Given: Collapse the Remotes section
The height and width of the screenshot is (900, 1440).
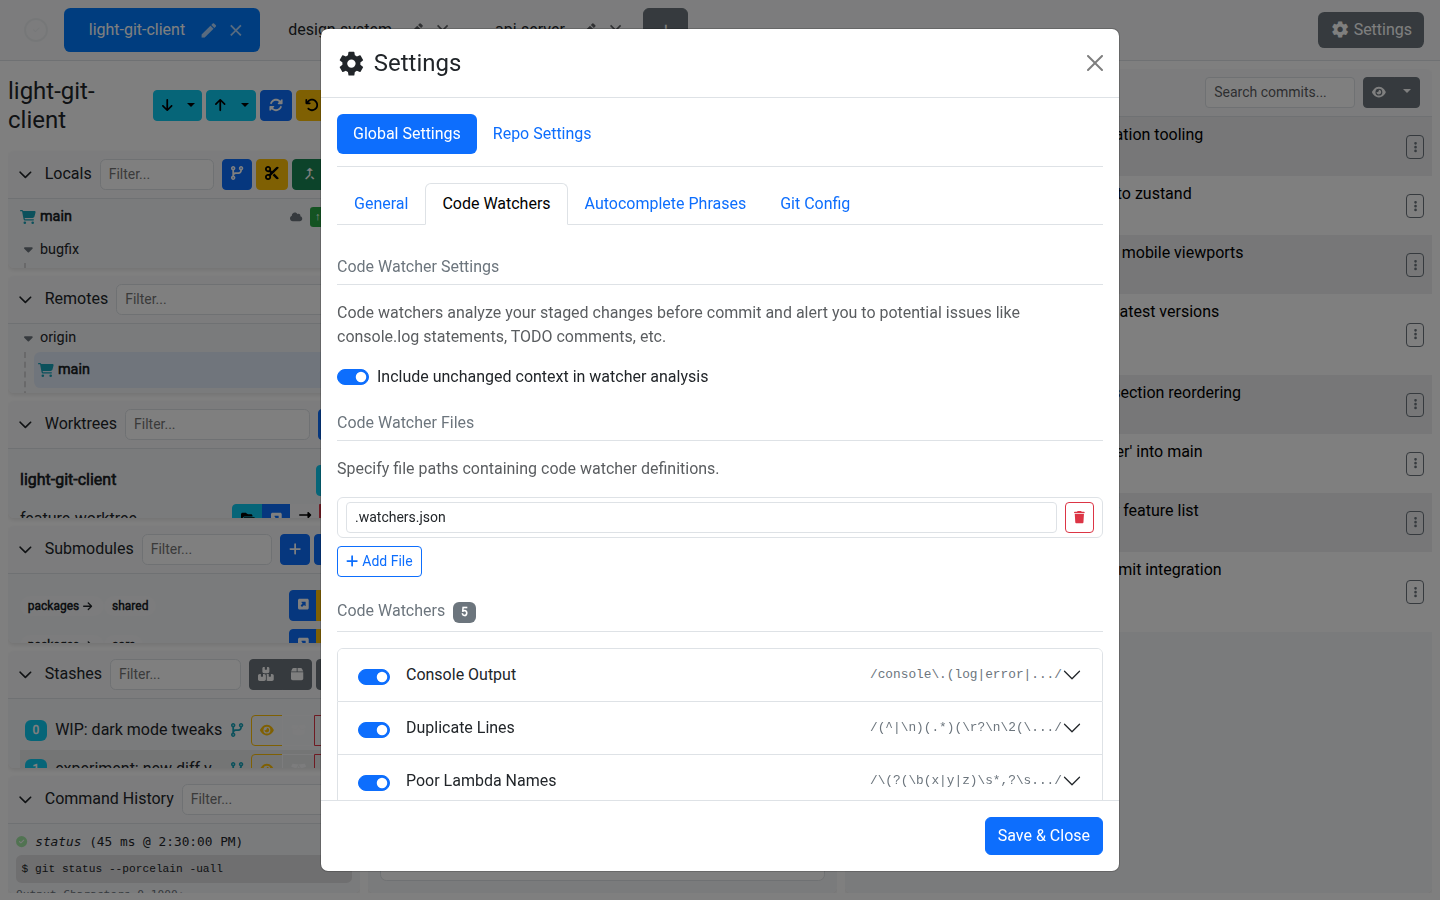Looking at the screenshot, I should [26, 298].
